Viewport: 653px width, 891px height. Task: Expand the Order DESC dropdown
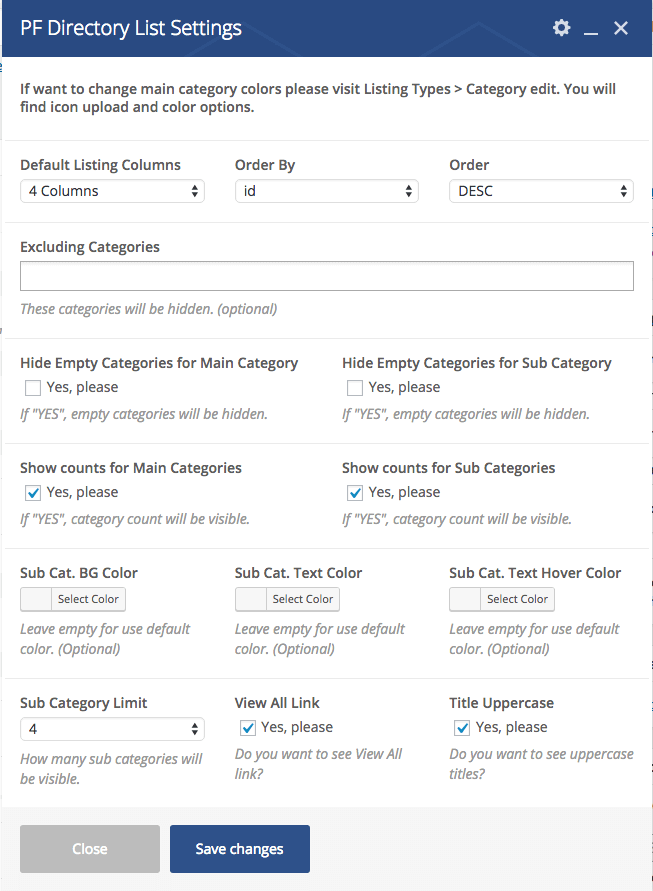pos(541,191)
